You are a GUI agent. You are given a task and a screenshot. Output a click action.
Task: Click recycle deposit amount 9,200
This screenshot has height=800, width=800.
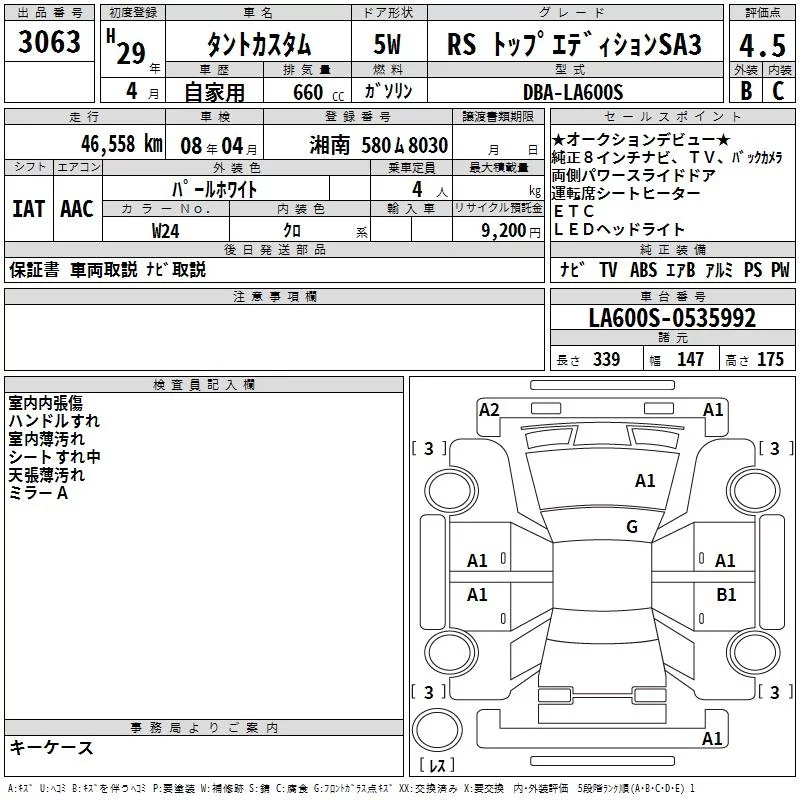[x=503, y=230]
